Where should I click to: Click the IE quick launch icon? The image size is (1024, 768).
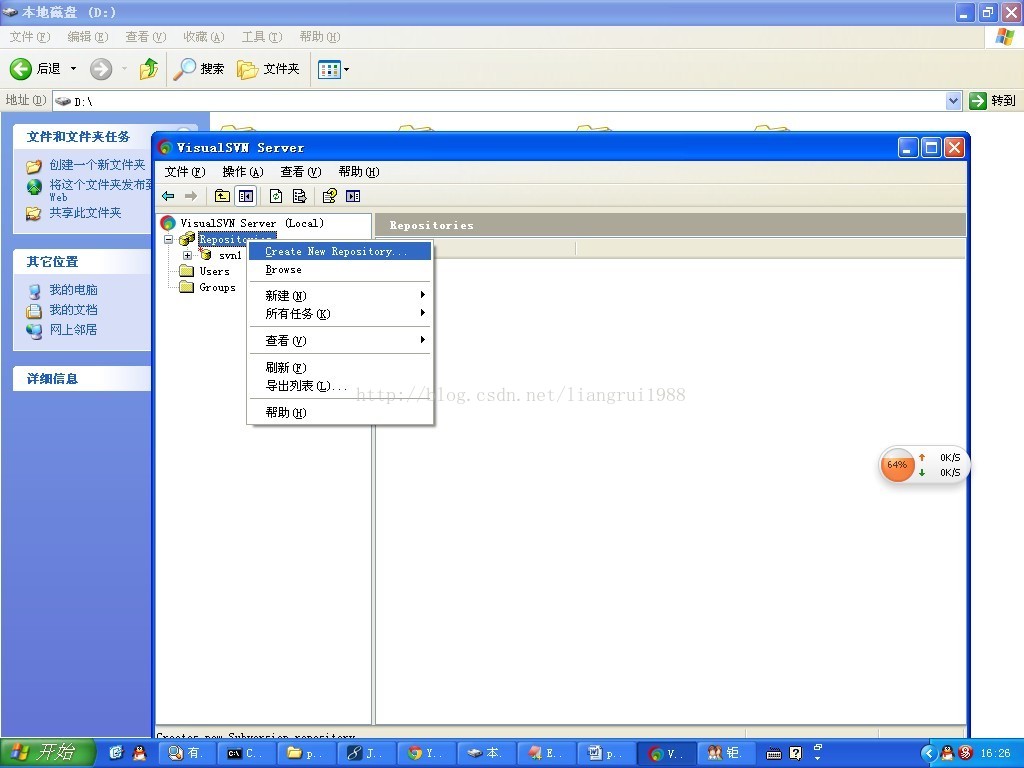tap(116, 753)
